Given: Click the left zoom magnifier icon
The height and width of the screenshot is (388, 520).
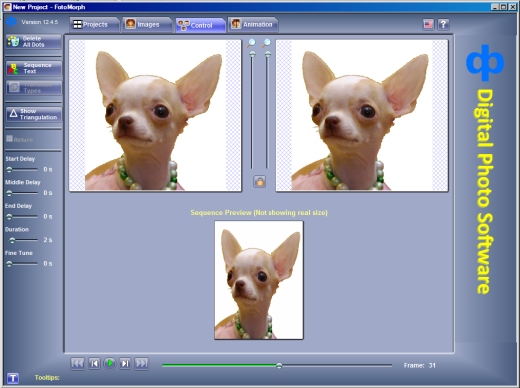Looking at the screenshot, I should pos(252,43).
